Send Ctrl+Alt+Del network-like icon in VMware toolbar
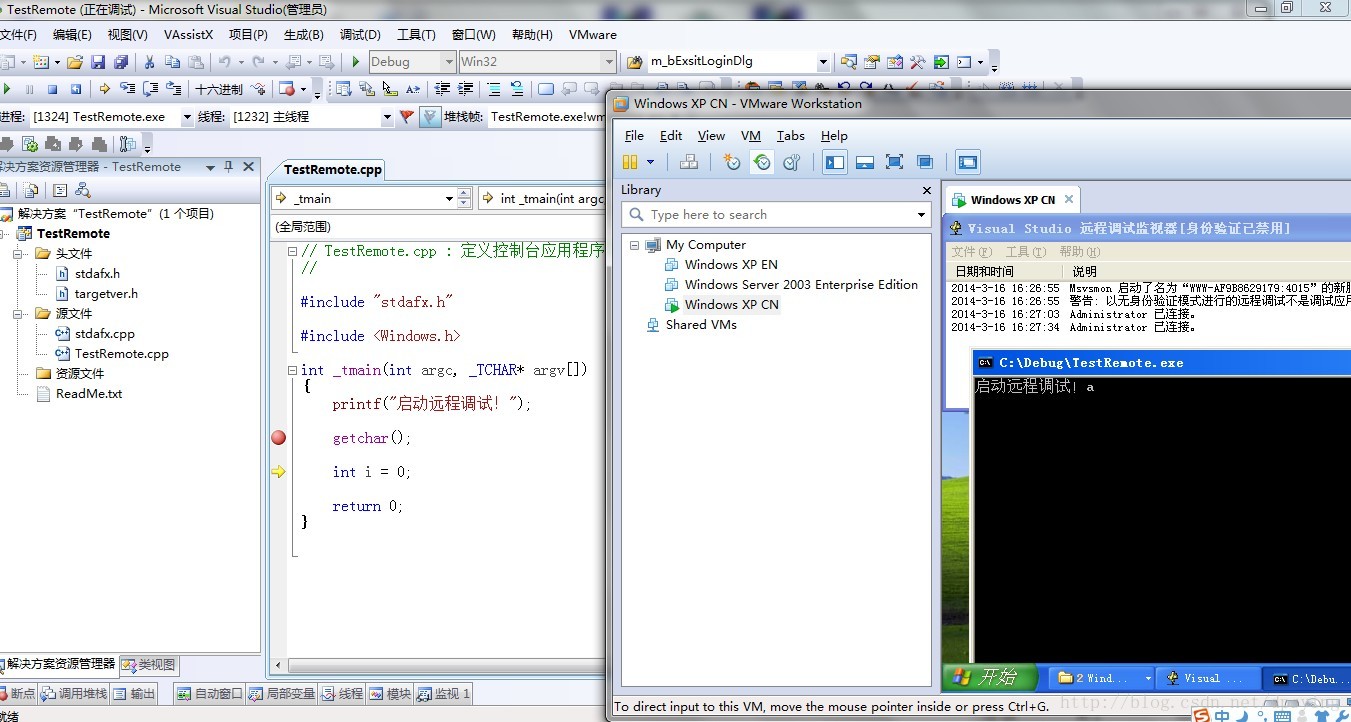The width and height of the screenshot is (1351, 722). pyautogui.click(x=689, y=162)
